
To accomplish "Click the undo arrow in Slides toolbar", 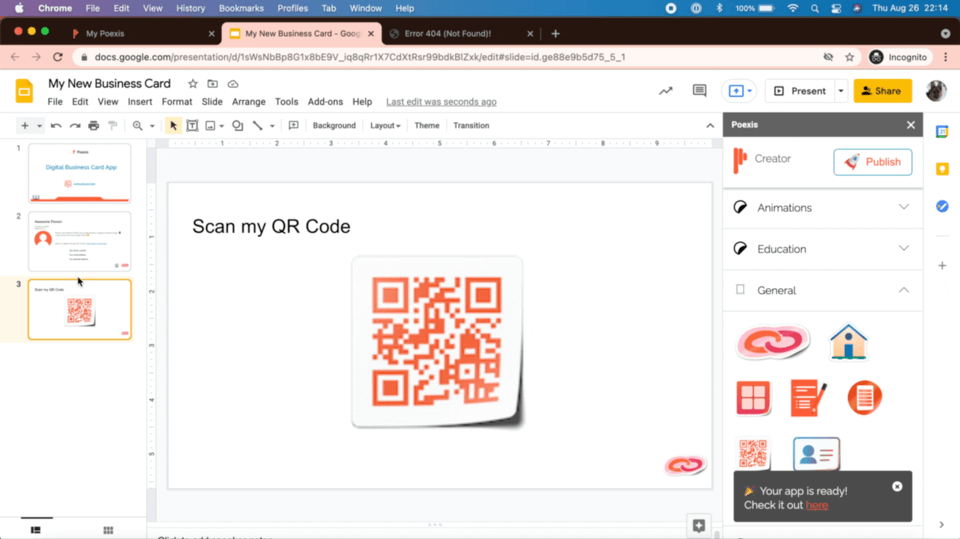I will tap(56, 126).
